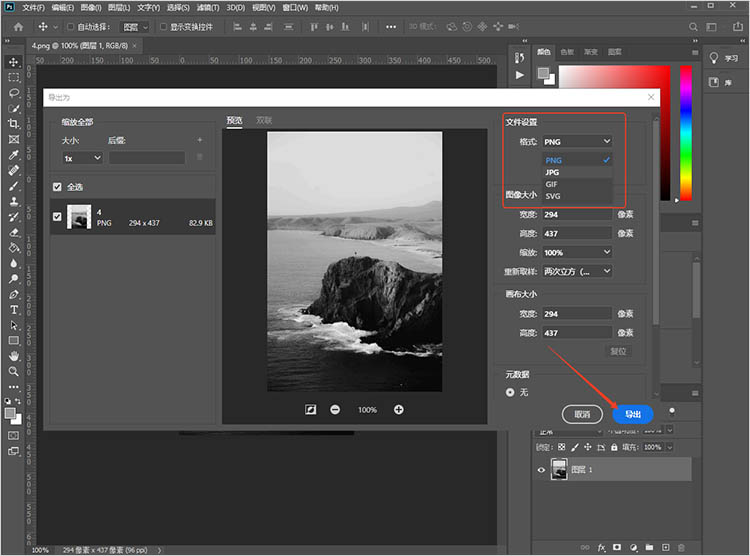
Task: Select the Pen tool
Action: pyautogui.click(x=13, y=294)
